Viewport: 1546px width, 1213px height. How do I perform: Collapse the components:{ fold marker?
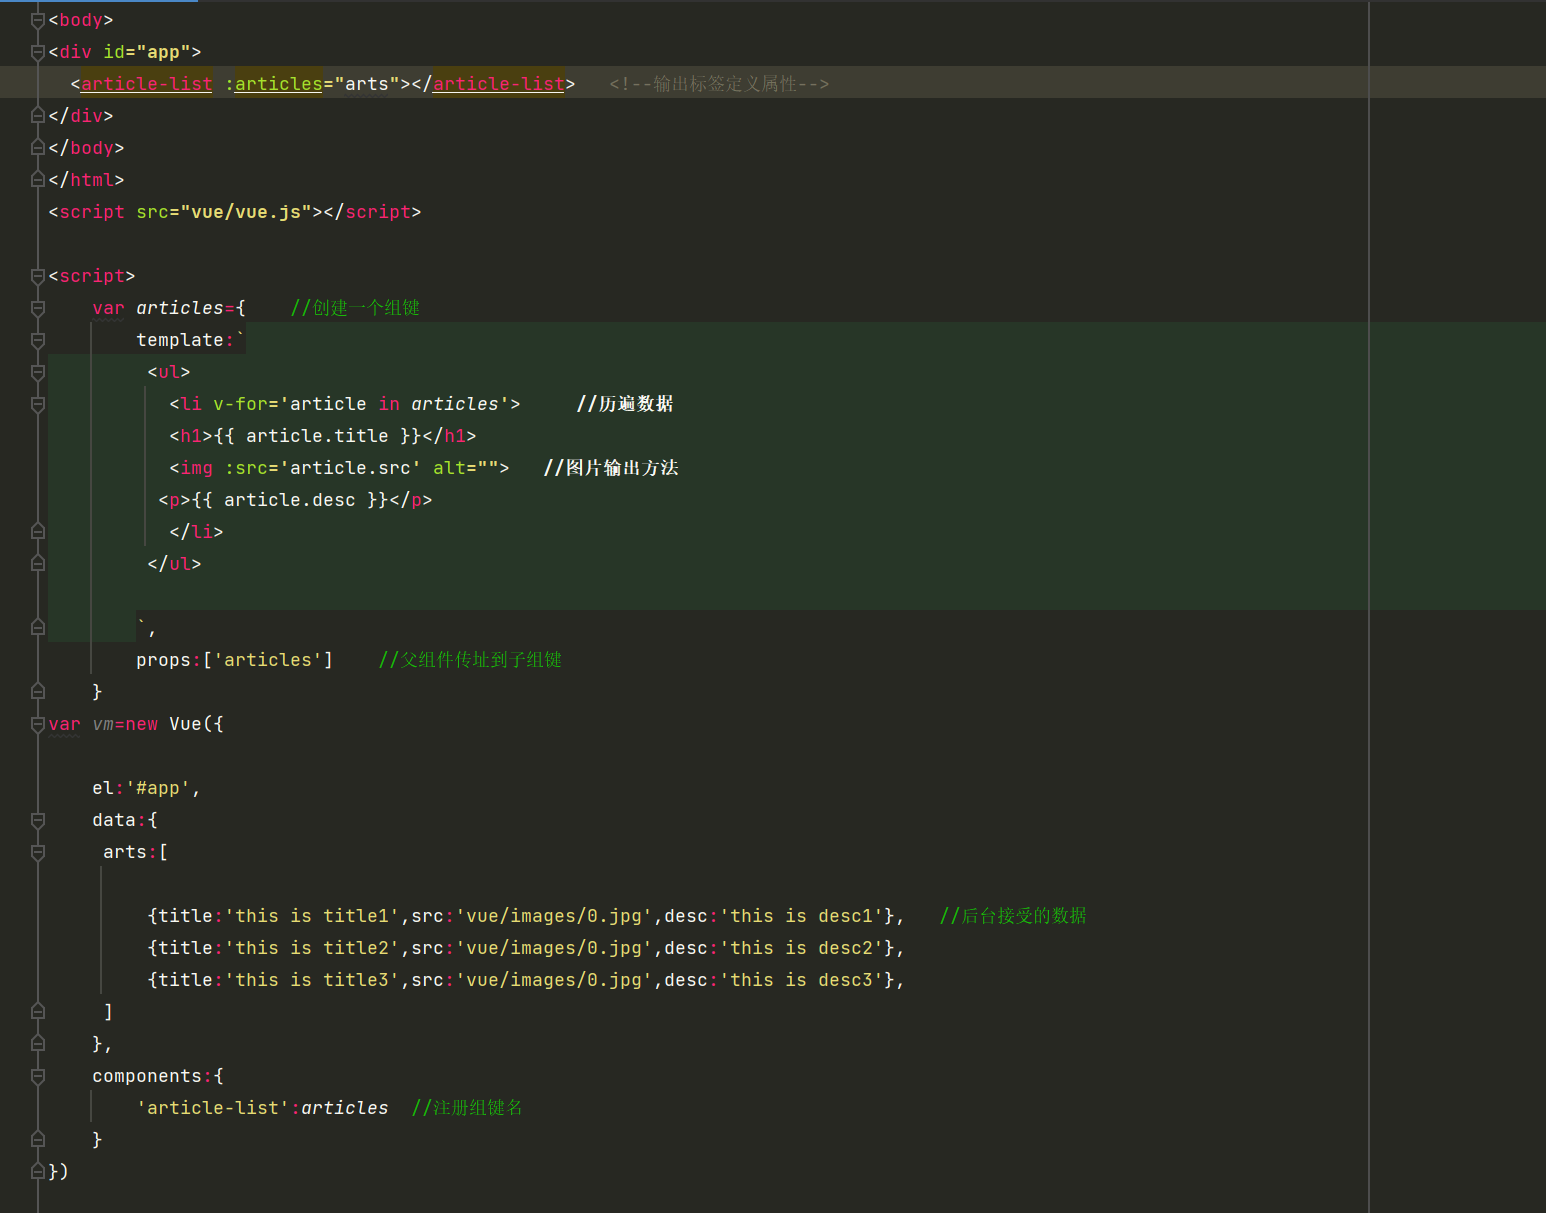coord(38,1076)
